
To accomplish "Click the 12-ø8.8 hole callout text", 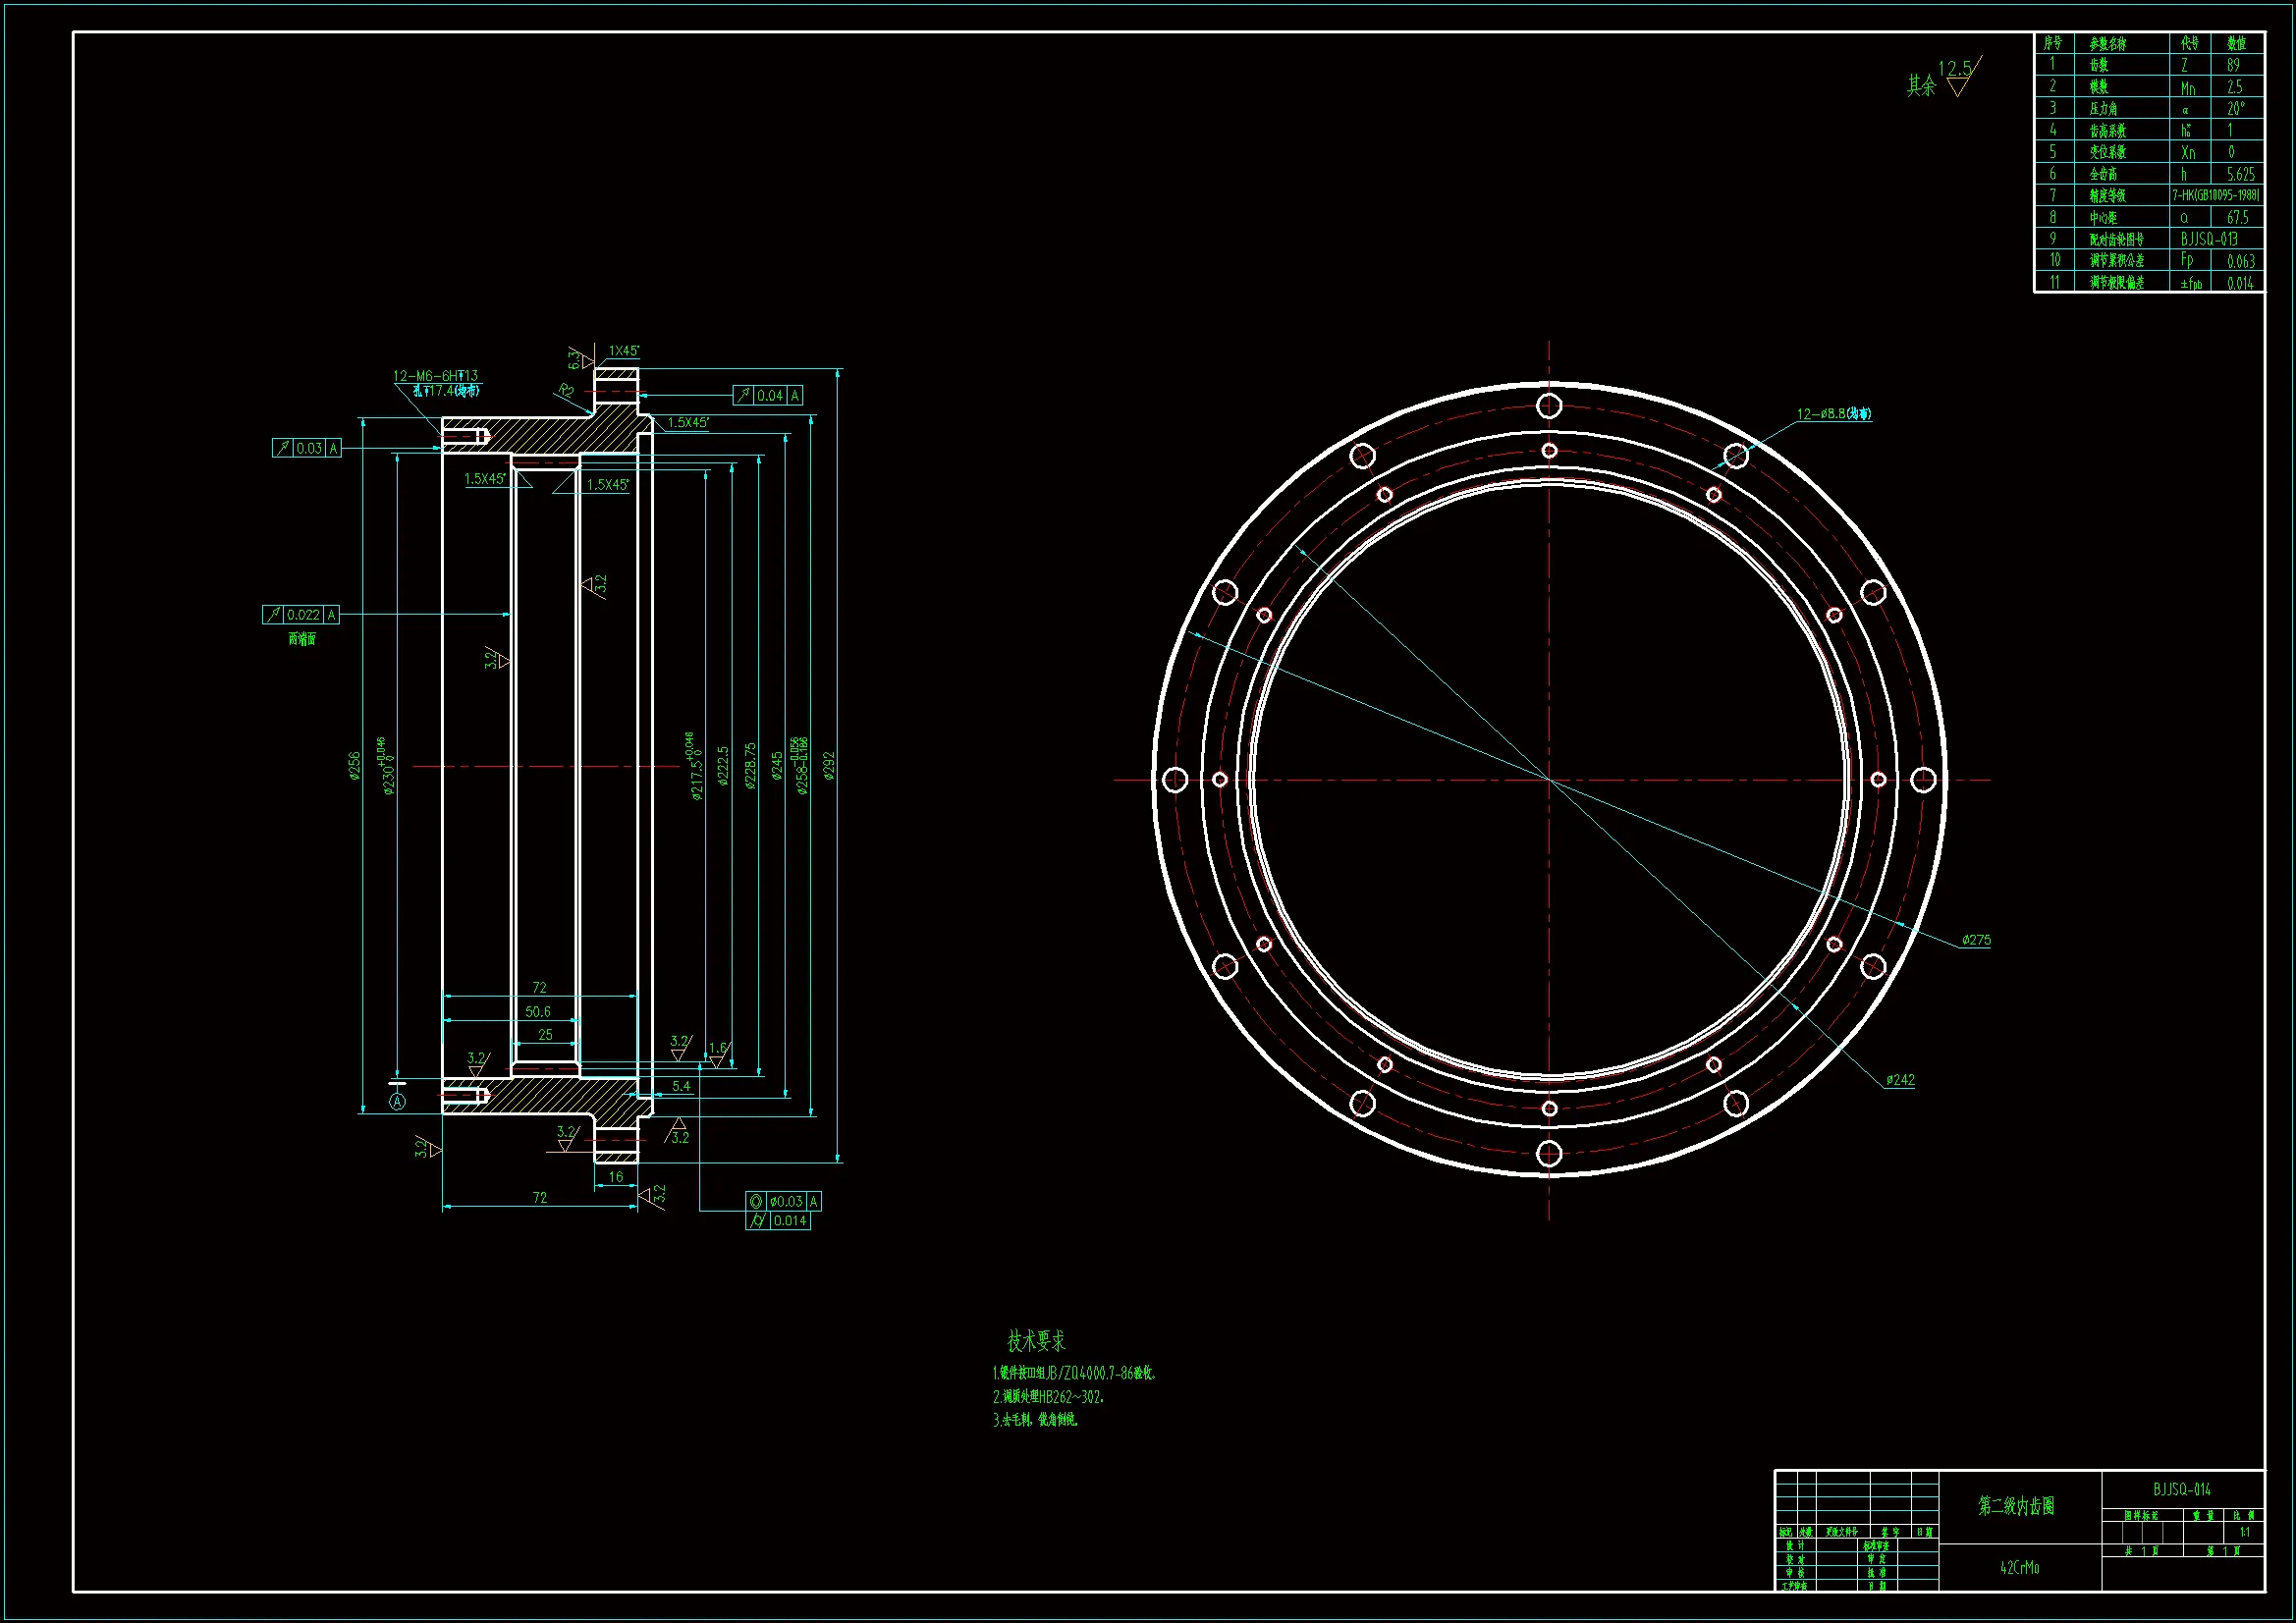I will coord(1833,414).
